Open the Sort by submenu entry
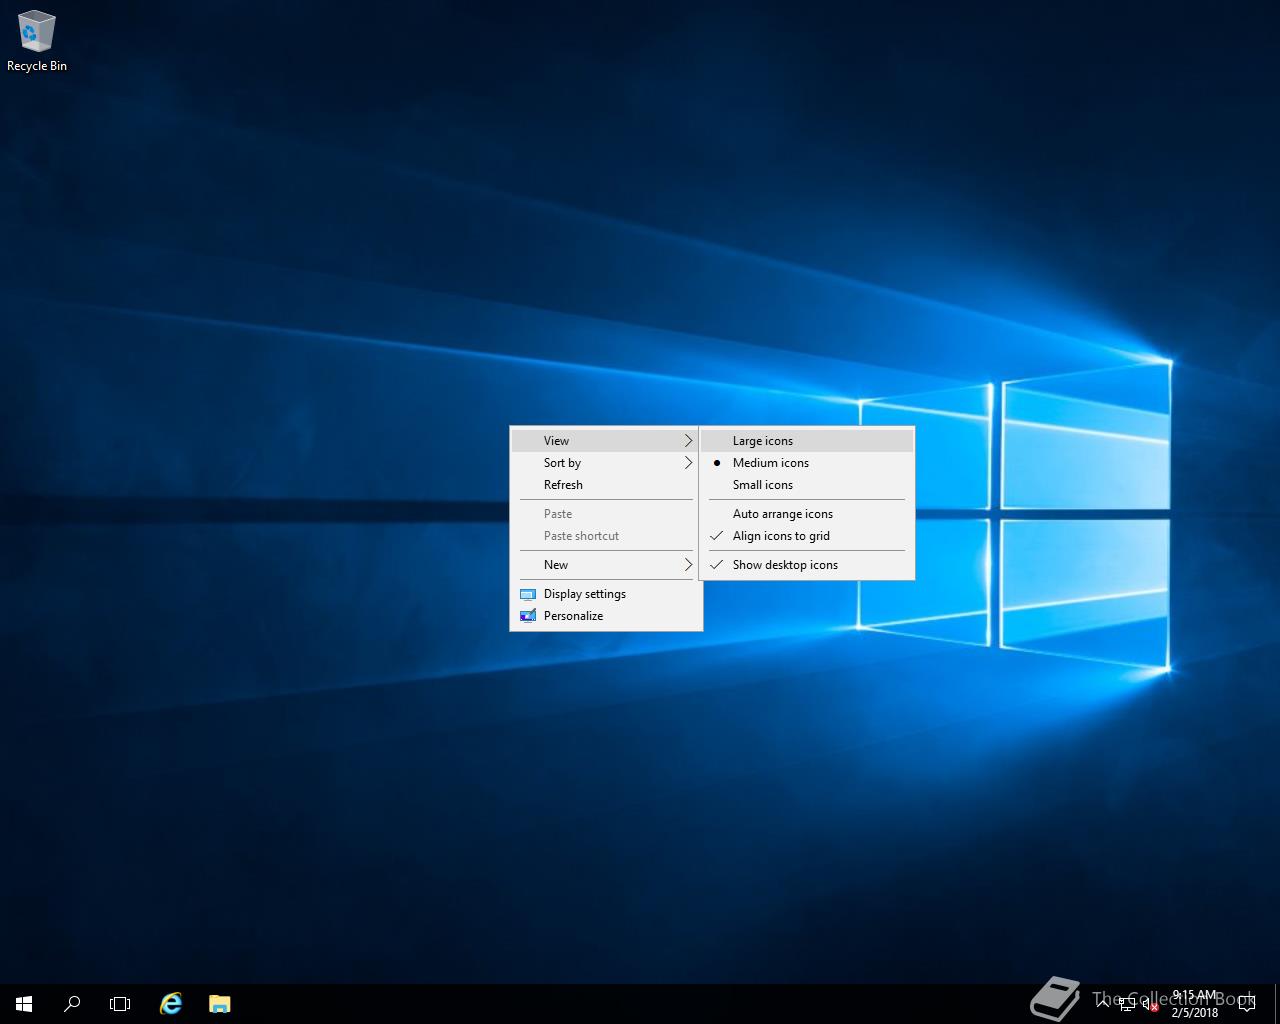Viewport: 1280px width, 1024px height. [x=606, y=463]
